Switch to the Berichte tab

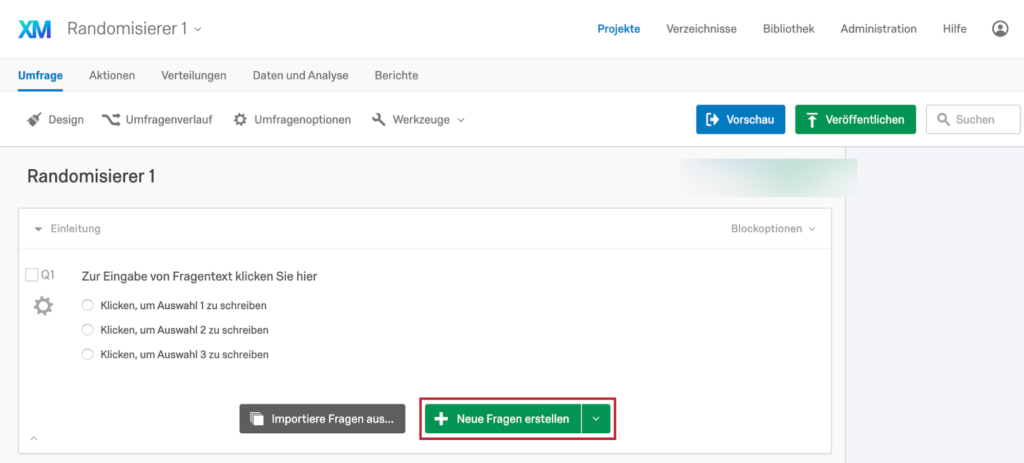[396, 75]
